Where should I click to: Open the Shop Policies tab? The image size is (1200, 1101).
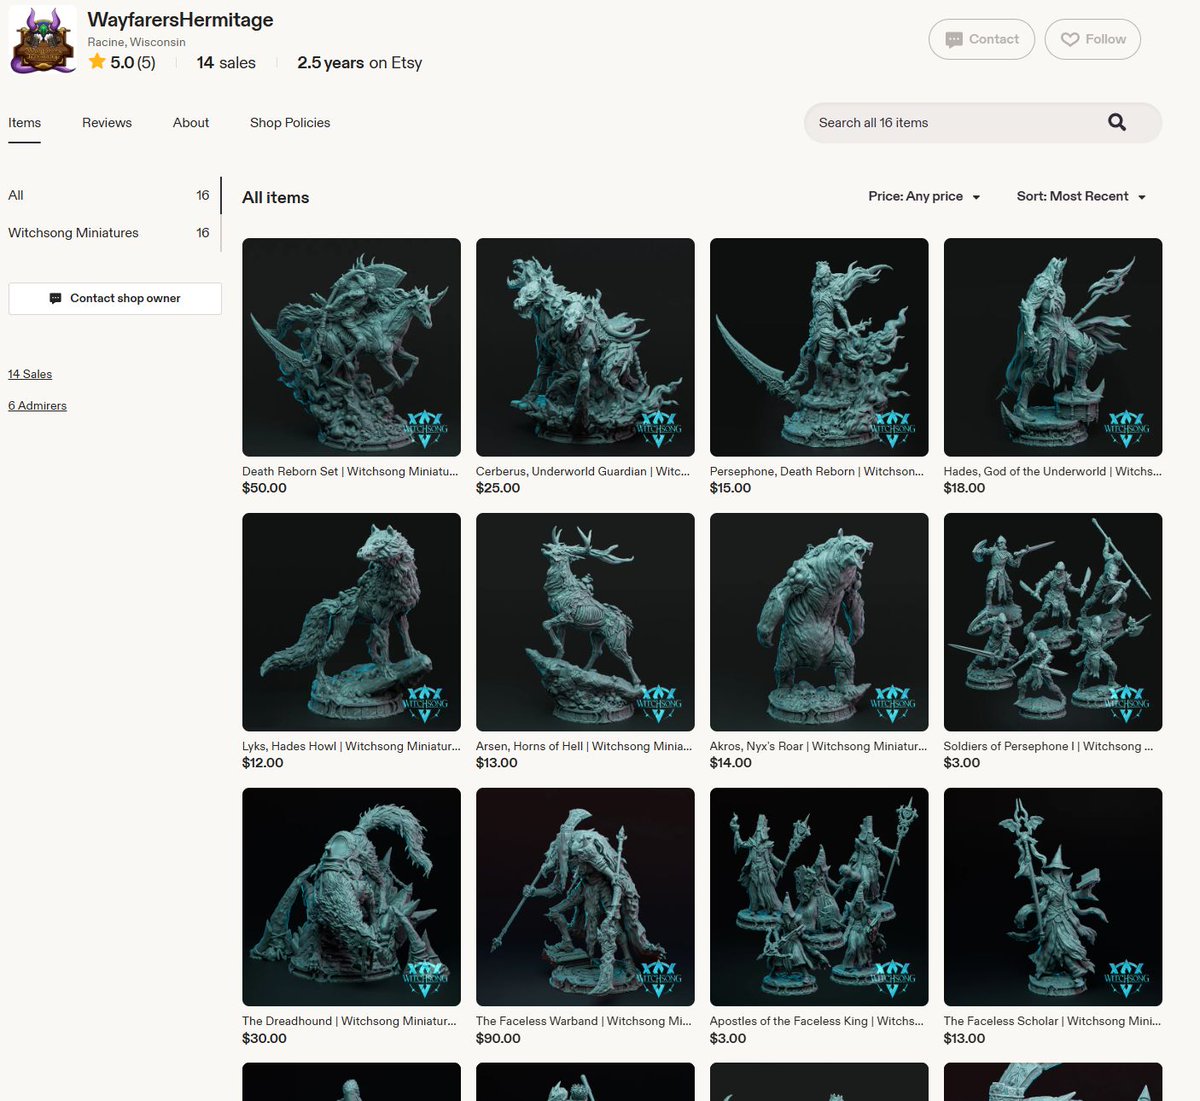pos(290,122)
